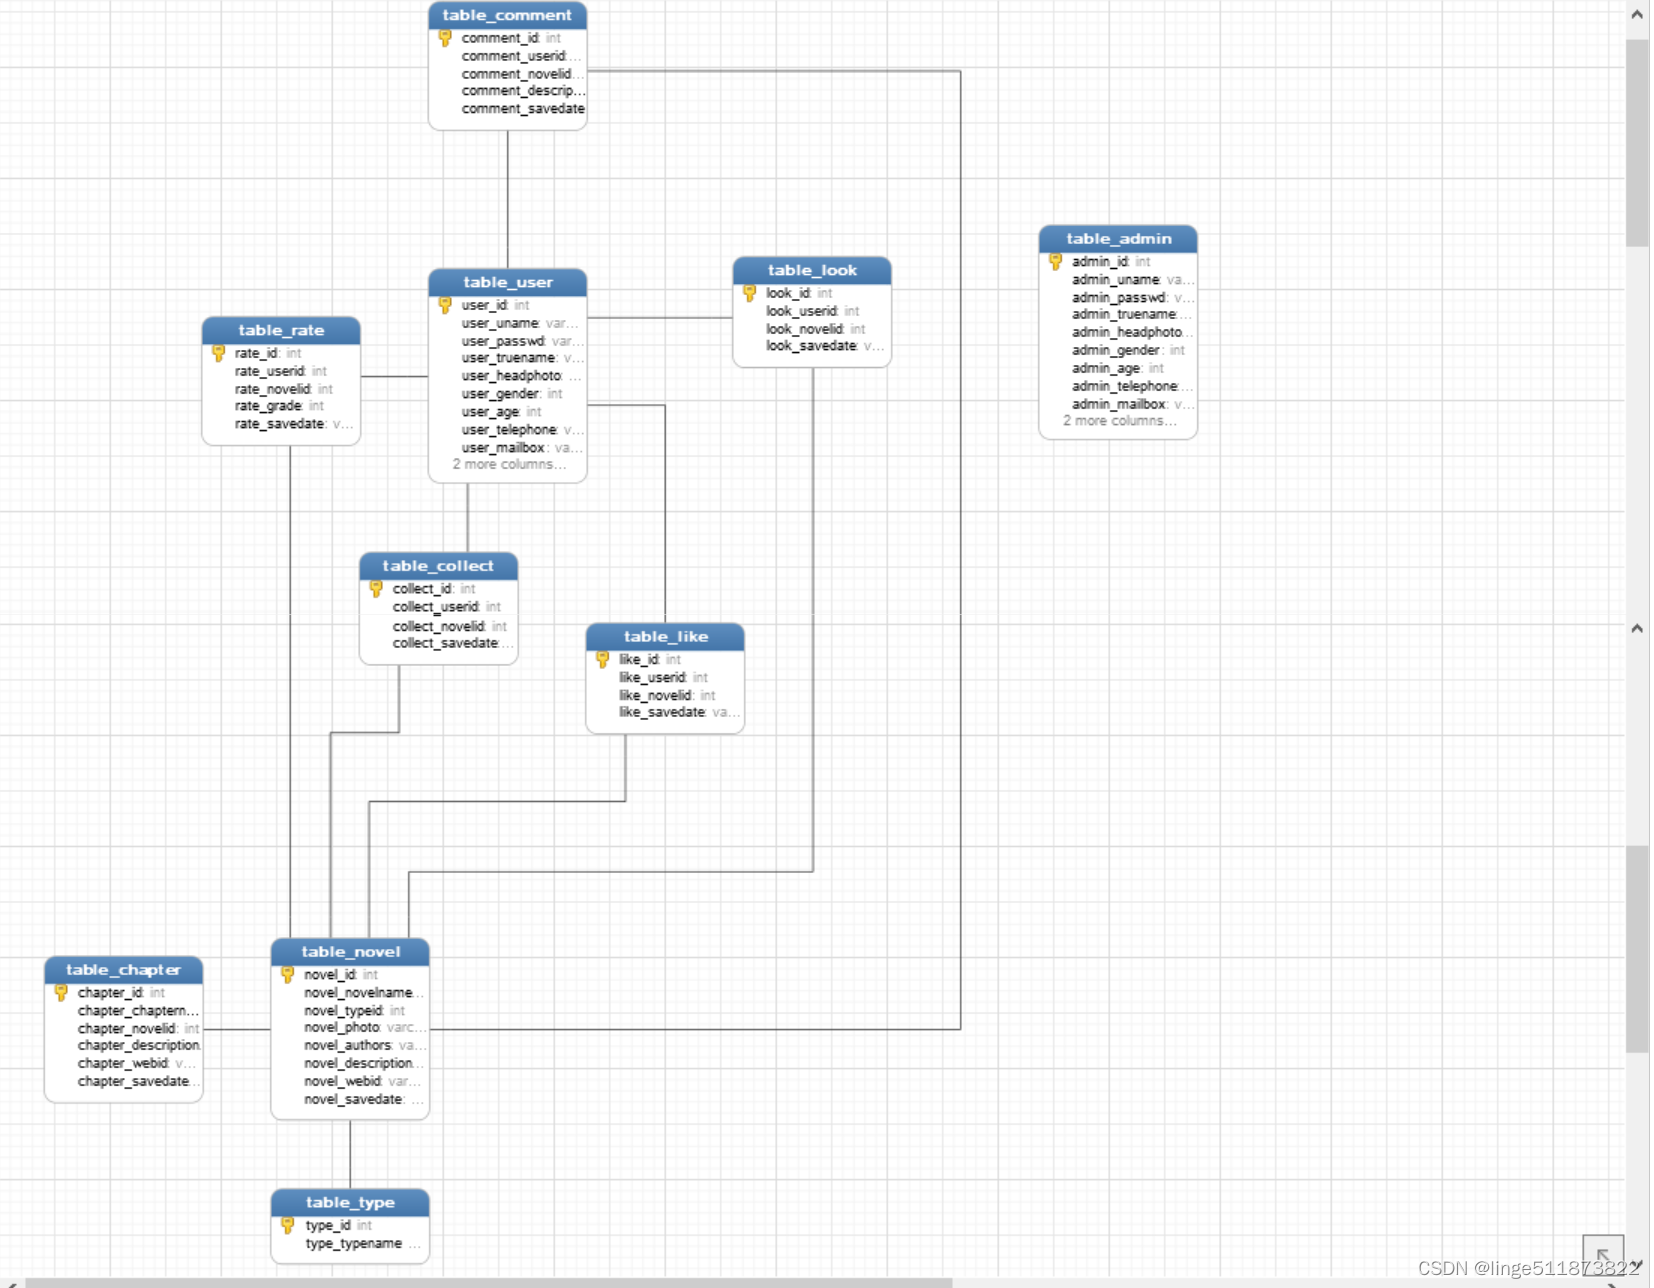Click the key icon next to admin_id
This screenshot has height=1288, width=1654.
(1056, 261)
